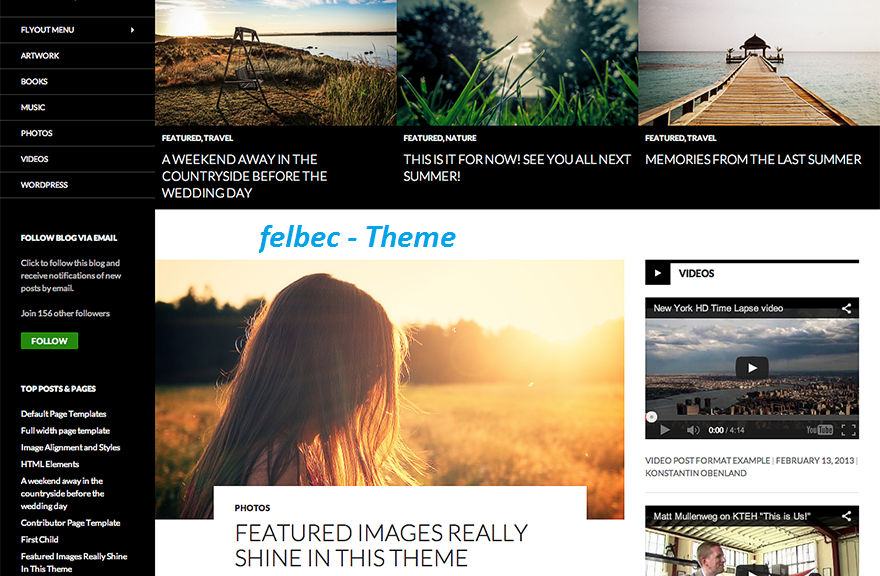Open the video on YouTube via logo

pyautogui.click(x=819, y=430)
